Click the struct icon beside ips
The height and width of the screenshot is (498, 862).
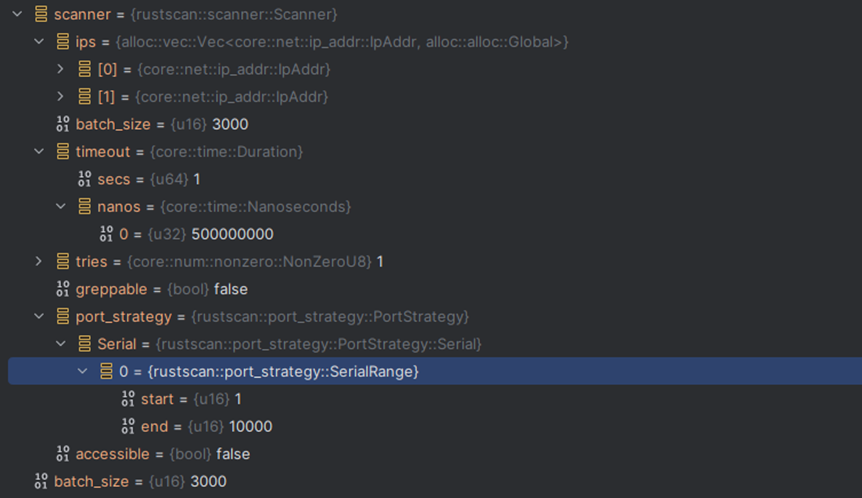click(63, 42)
